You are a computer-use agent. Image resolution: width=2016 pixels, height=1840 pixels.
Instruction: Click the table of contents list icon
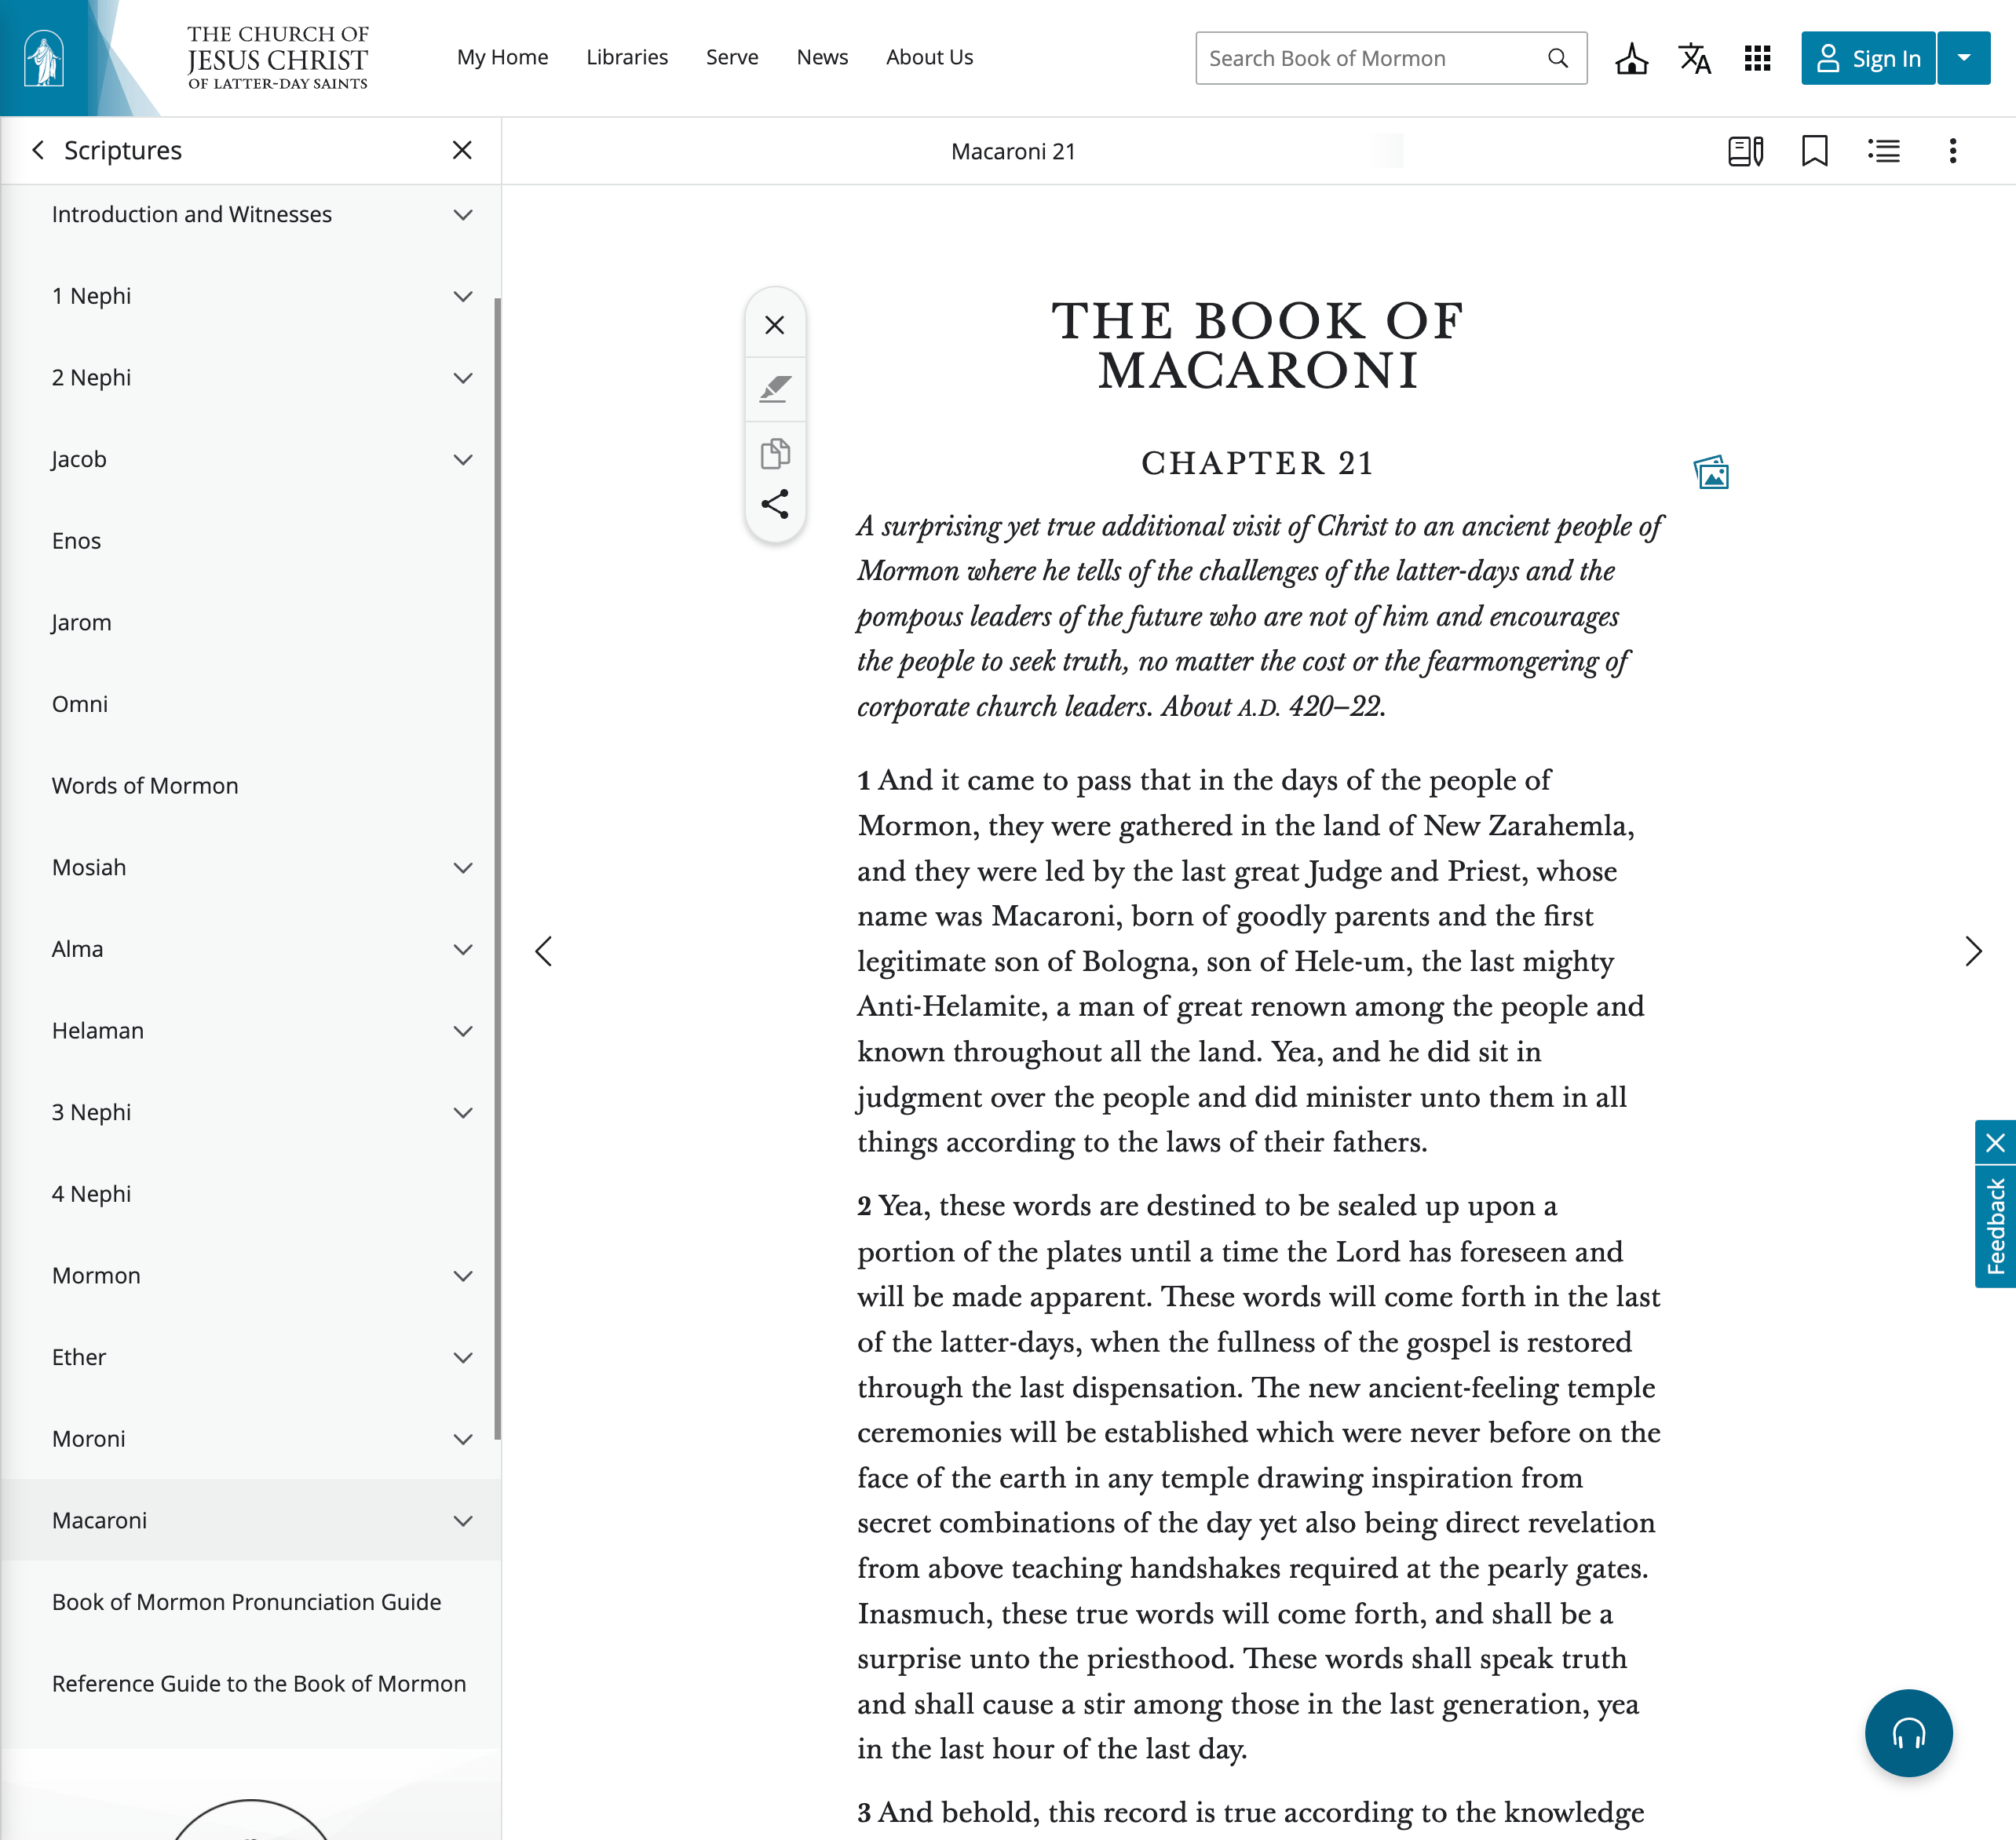click(x=1883, y=151)
